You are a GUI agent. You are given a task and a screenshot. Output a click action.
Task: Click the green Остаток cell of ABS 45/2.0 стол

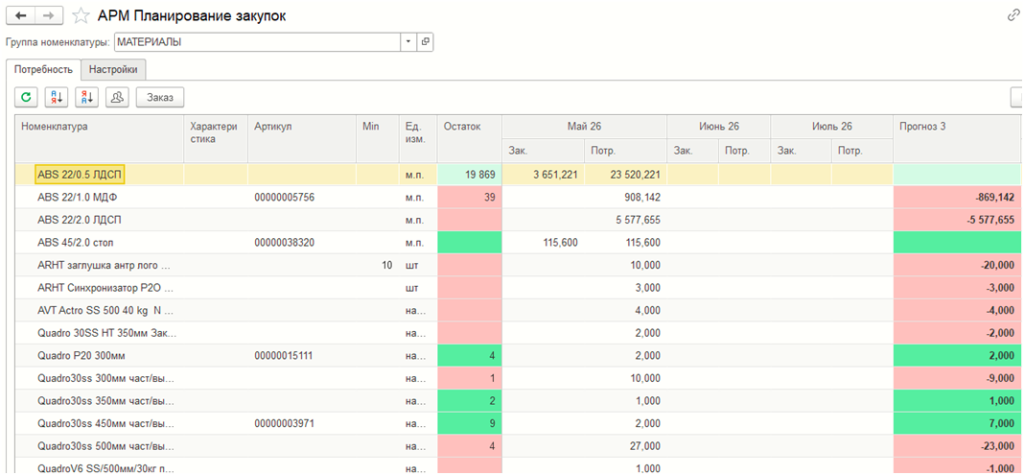469,242
